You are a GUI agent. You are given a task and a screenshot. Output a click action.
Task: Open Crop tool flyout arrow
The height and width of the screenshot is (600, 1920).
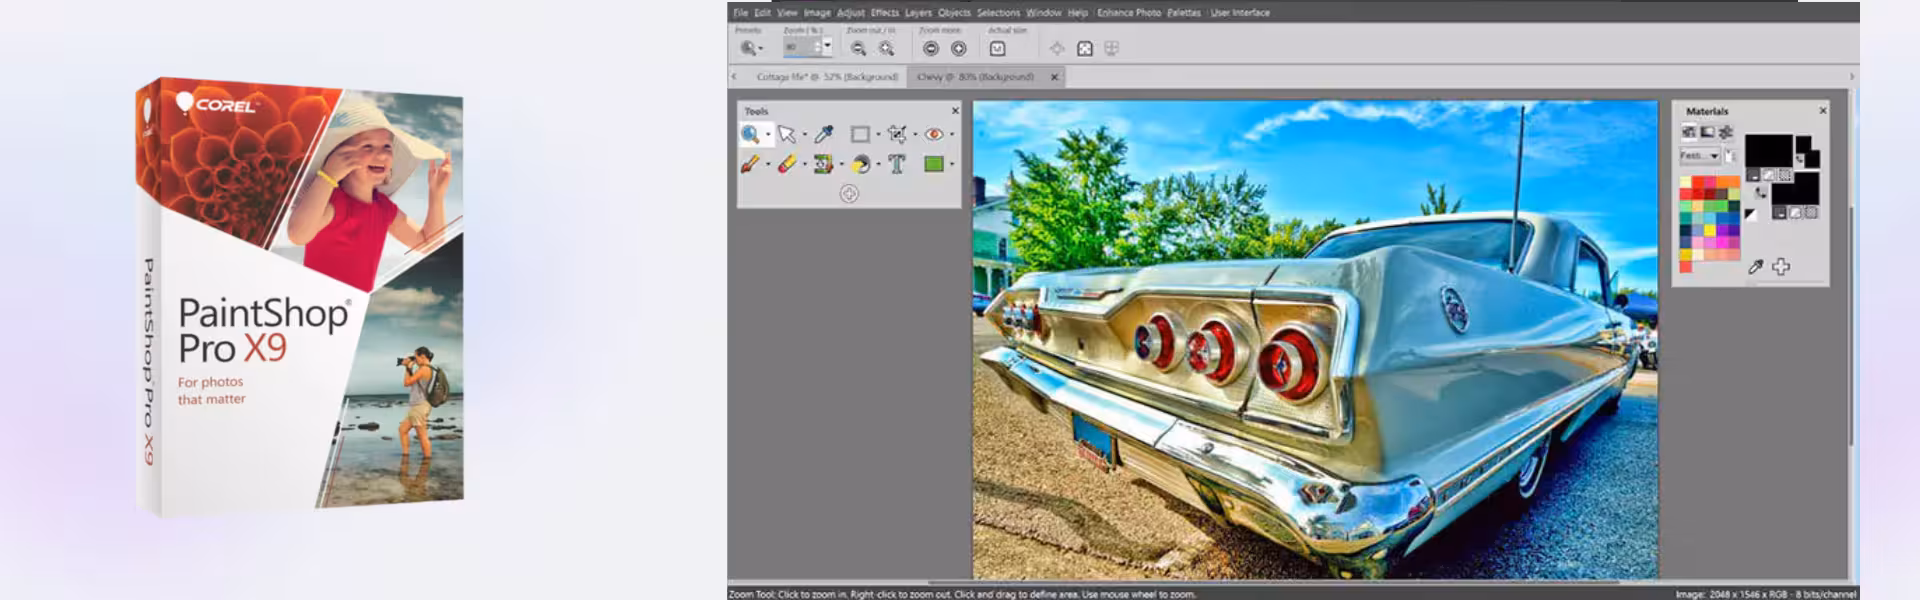tap(915, 135)
